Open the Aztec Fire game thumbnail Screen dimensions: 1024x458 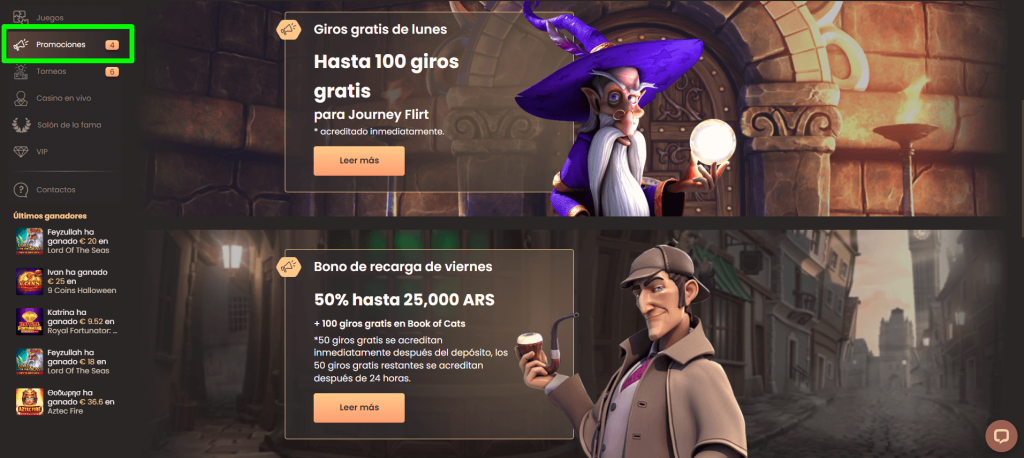[x=29, y=402]
